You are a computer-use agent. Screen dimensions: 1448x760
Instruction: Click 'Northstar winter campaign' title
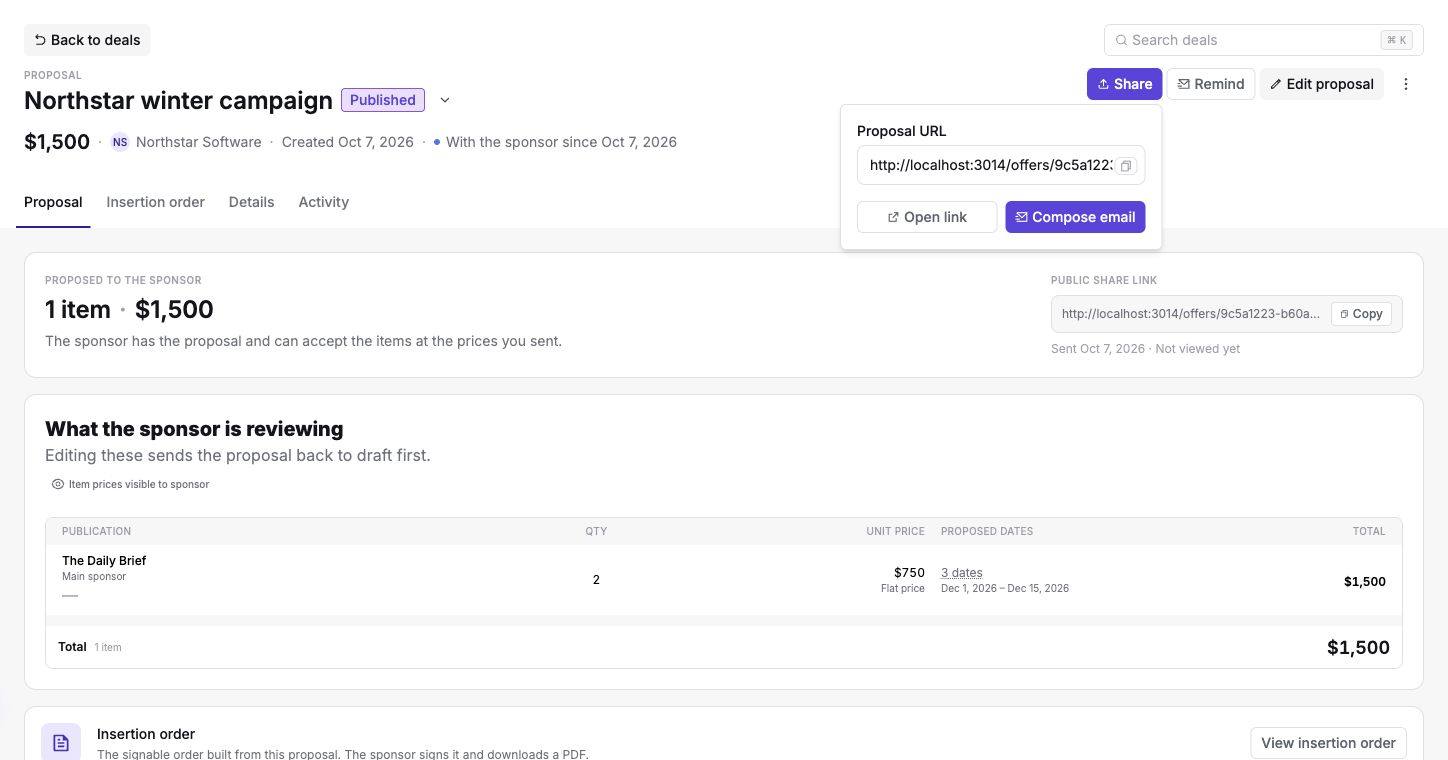(x=178, y=100)
